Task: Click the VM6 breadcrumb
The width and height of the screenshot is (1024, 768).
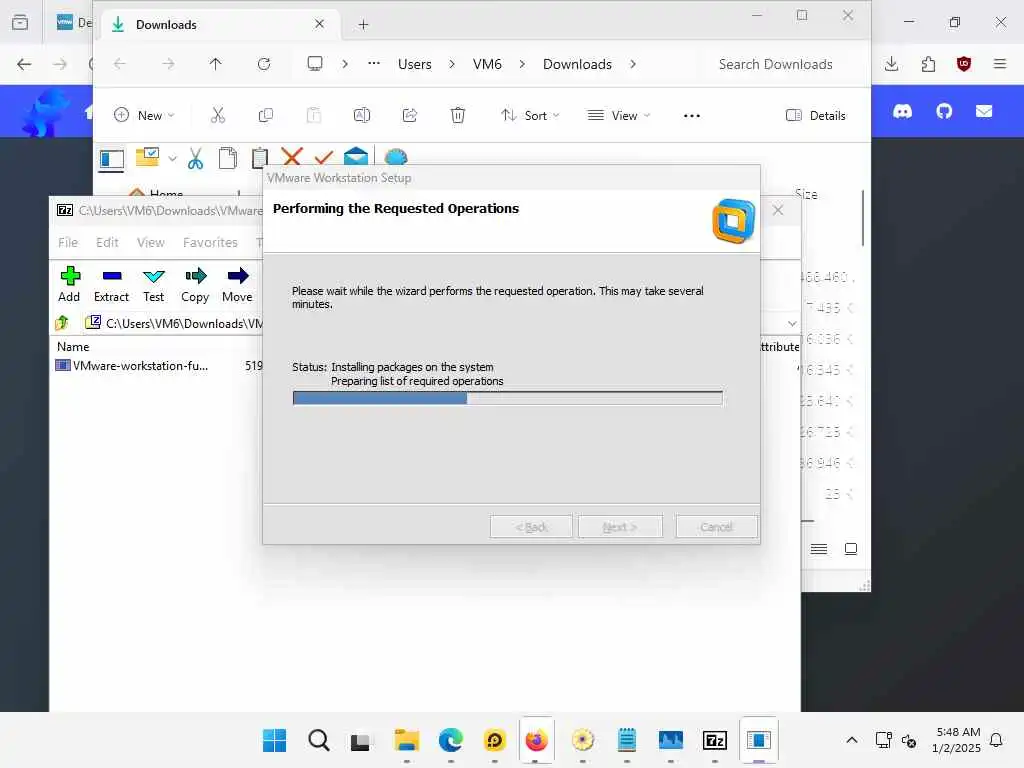Action: 487,64
